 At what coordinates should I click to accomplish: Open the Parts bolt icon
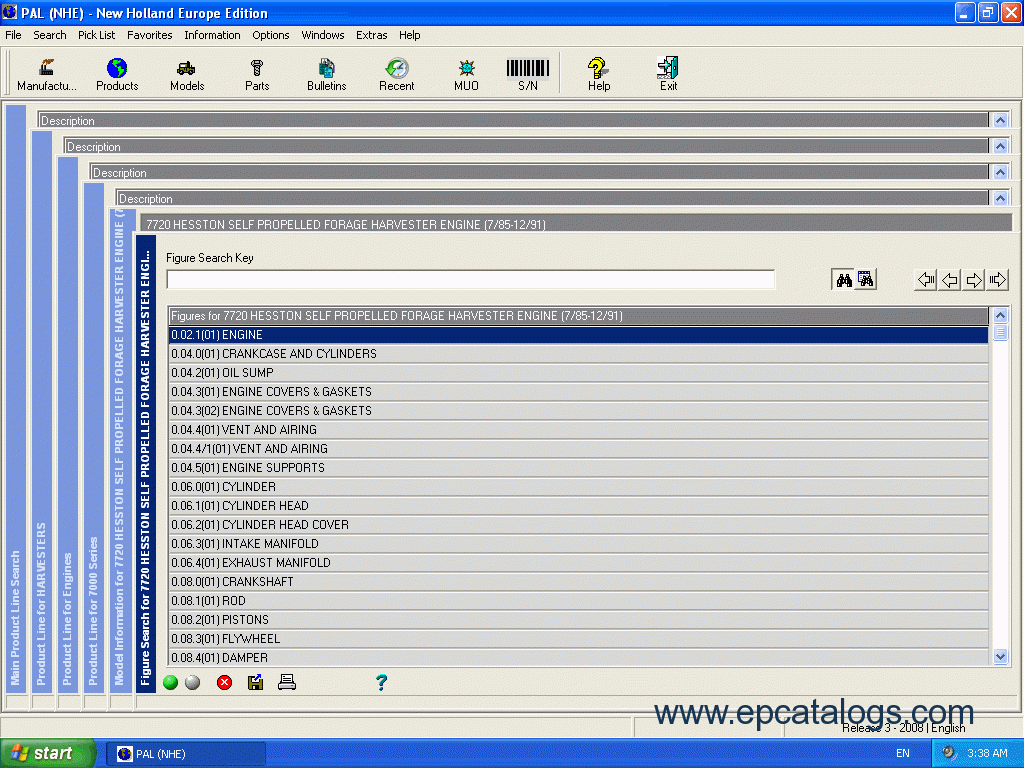[x=257, y=74]
